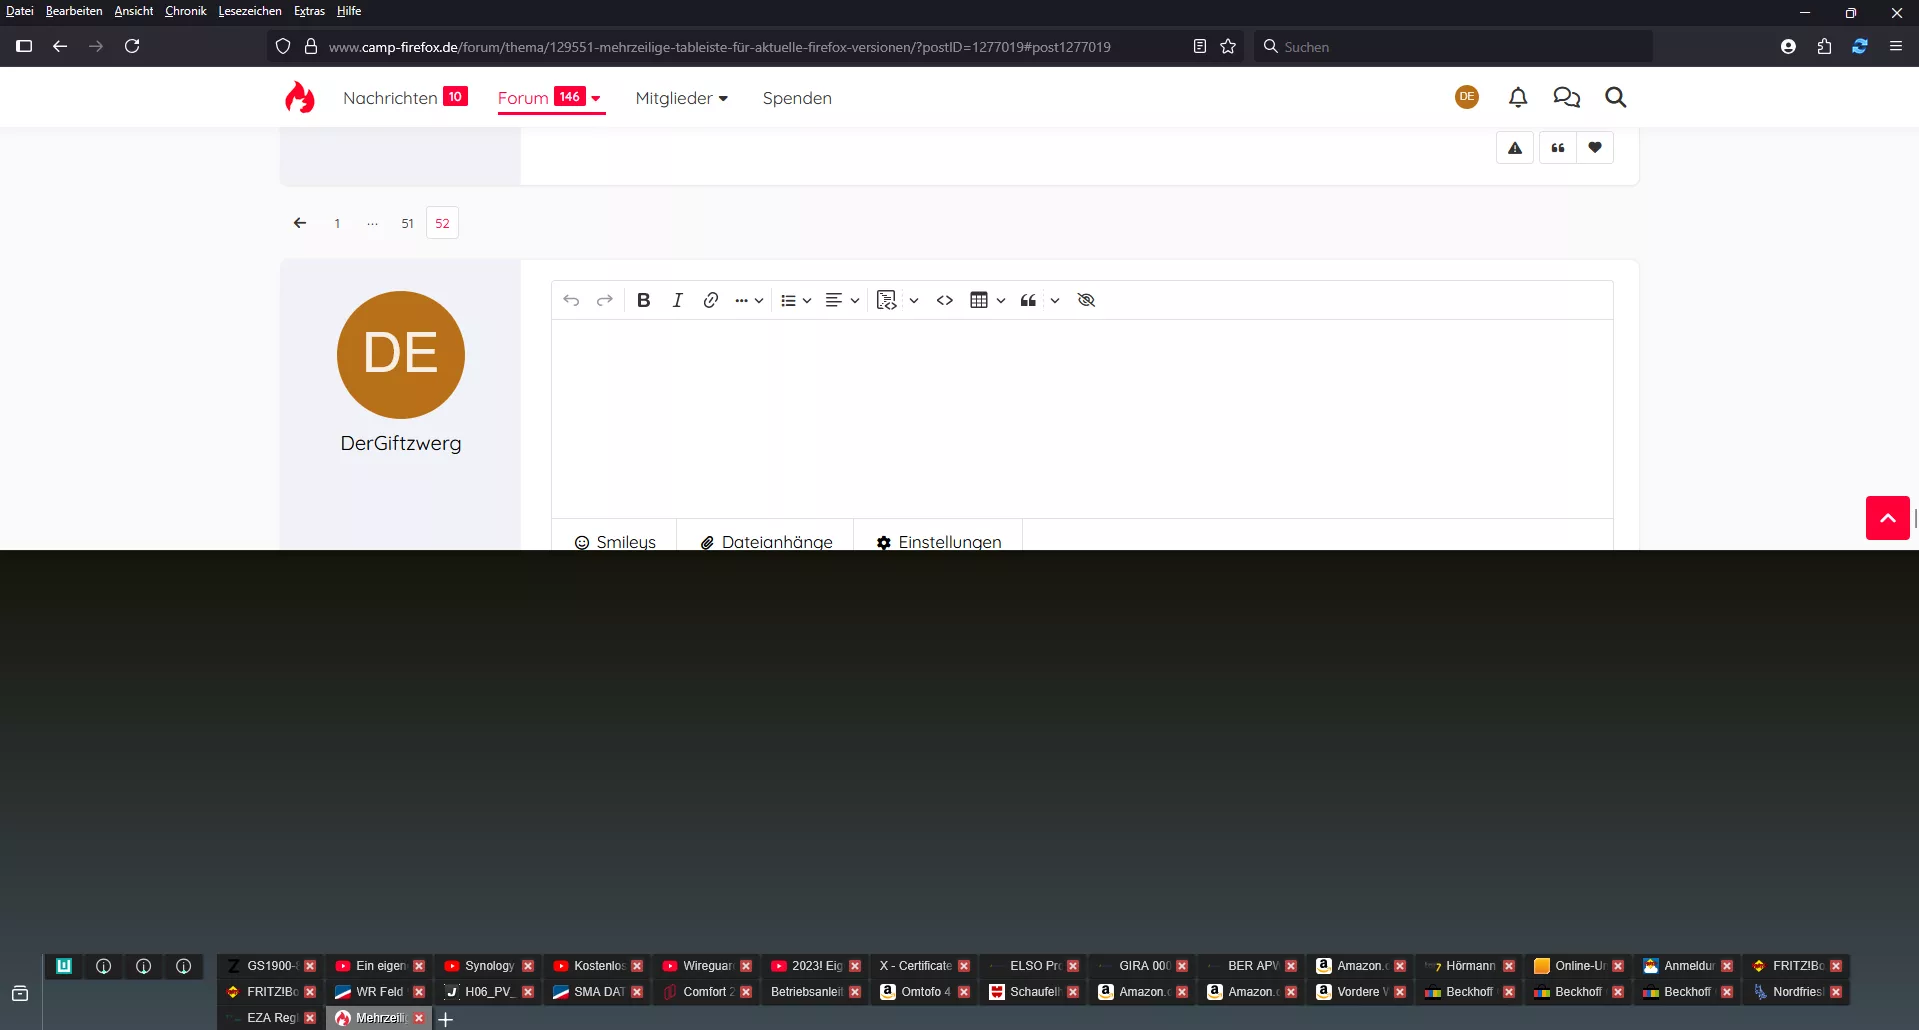Open forum search magnifier icon

click(x=1615, y=97)
